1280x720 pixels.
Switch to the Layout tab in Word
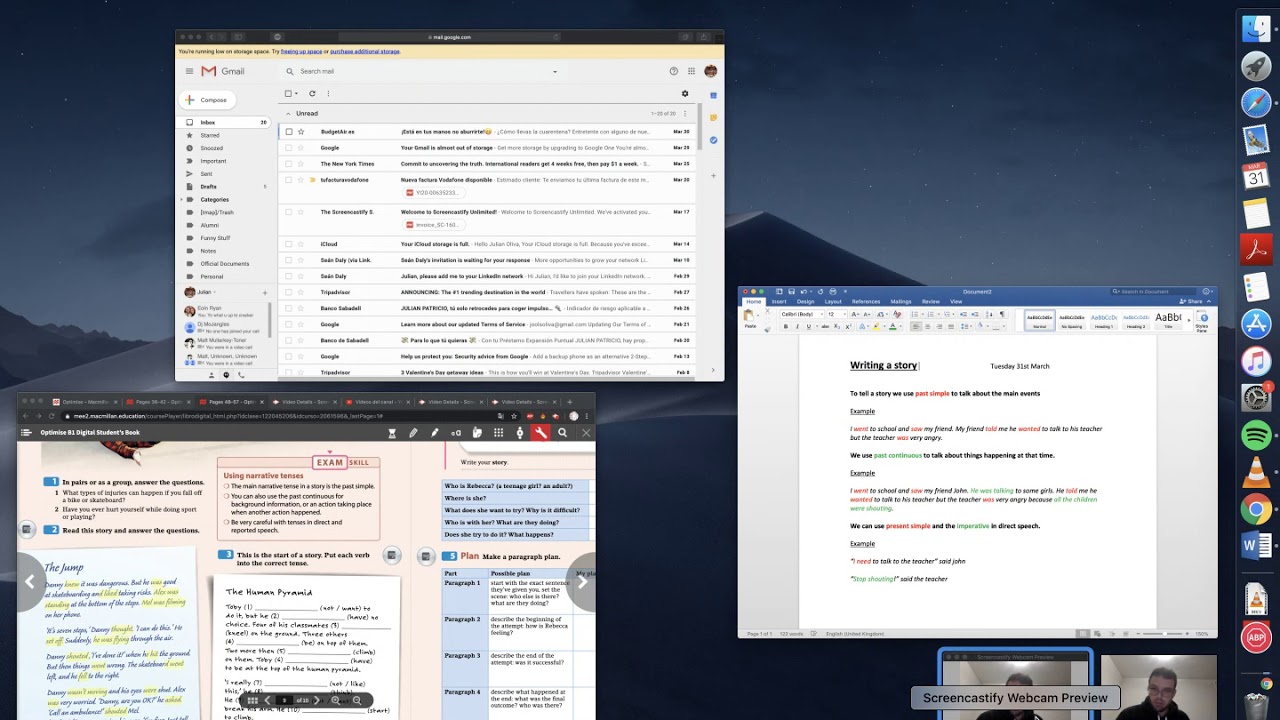pos(833,301)
